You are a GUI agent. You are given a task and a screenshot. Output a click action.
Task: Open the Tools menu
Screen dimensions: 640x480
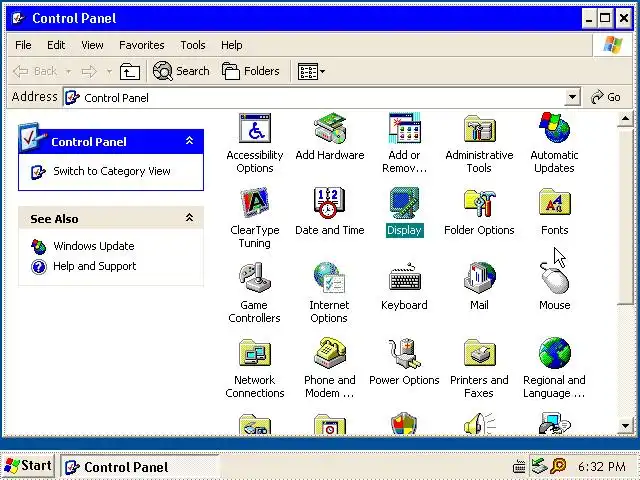click(x=193, y=45)
